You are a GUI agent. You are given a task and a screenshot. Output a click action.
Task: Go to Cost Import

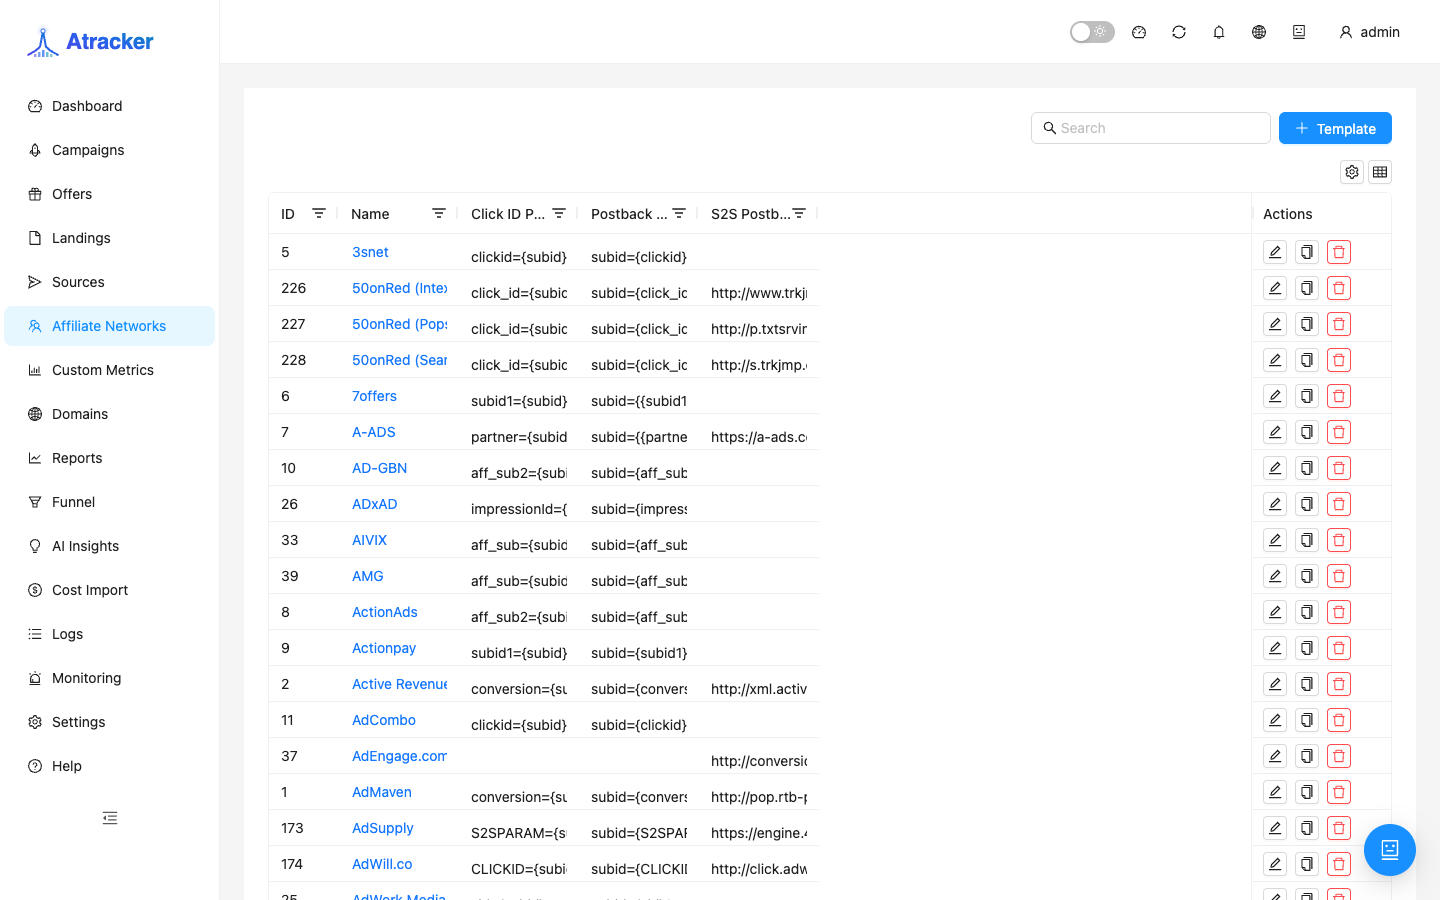[x=110, y=590]
